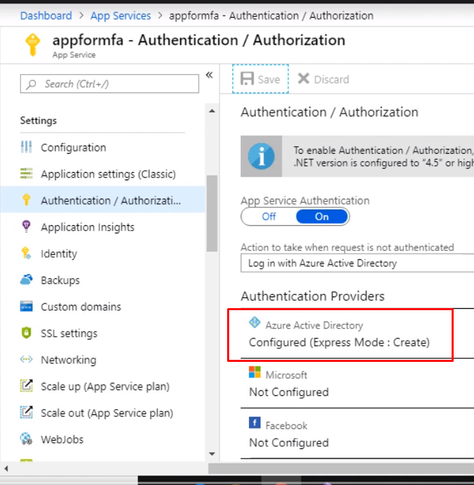
Task: Click the Microsoft four-color logo icon
Action: (x=255, y=372)
